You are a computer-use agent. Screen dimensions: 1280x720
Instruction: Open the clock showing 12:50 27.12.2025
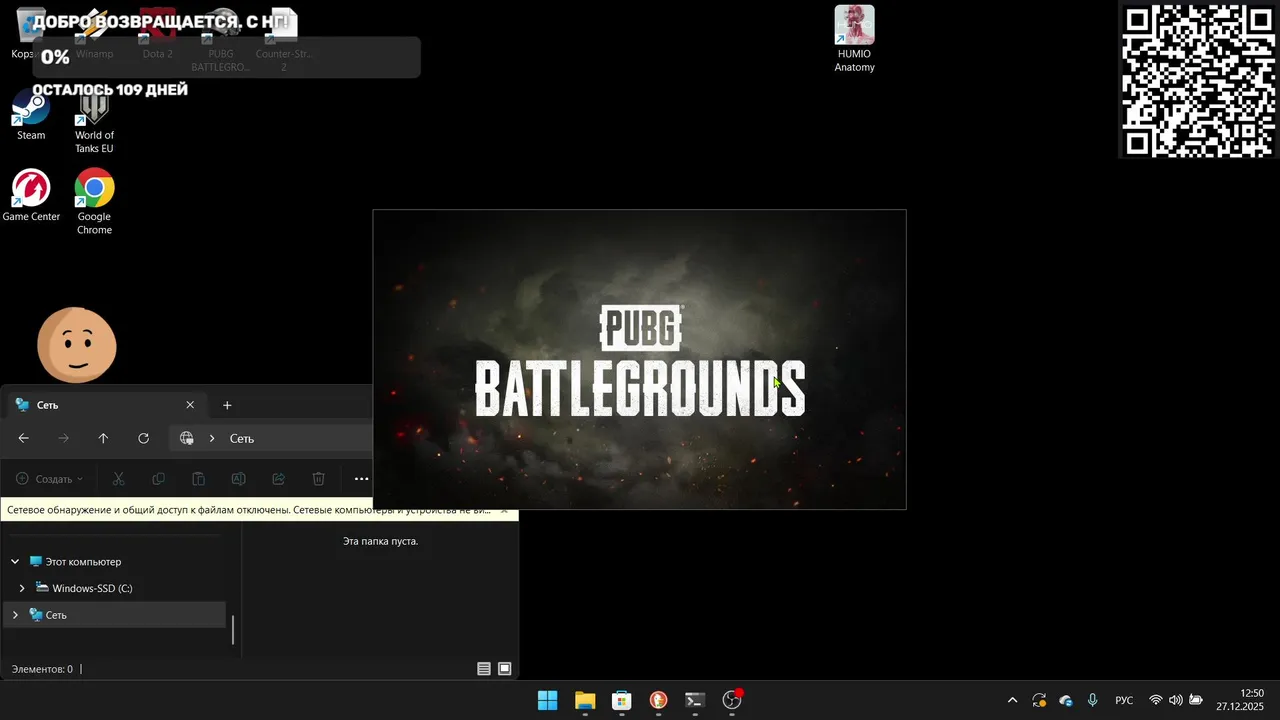tap(1240, 700)
